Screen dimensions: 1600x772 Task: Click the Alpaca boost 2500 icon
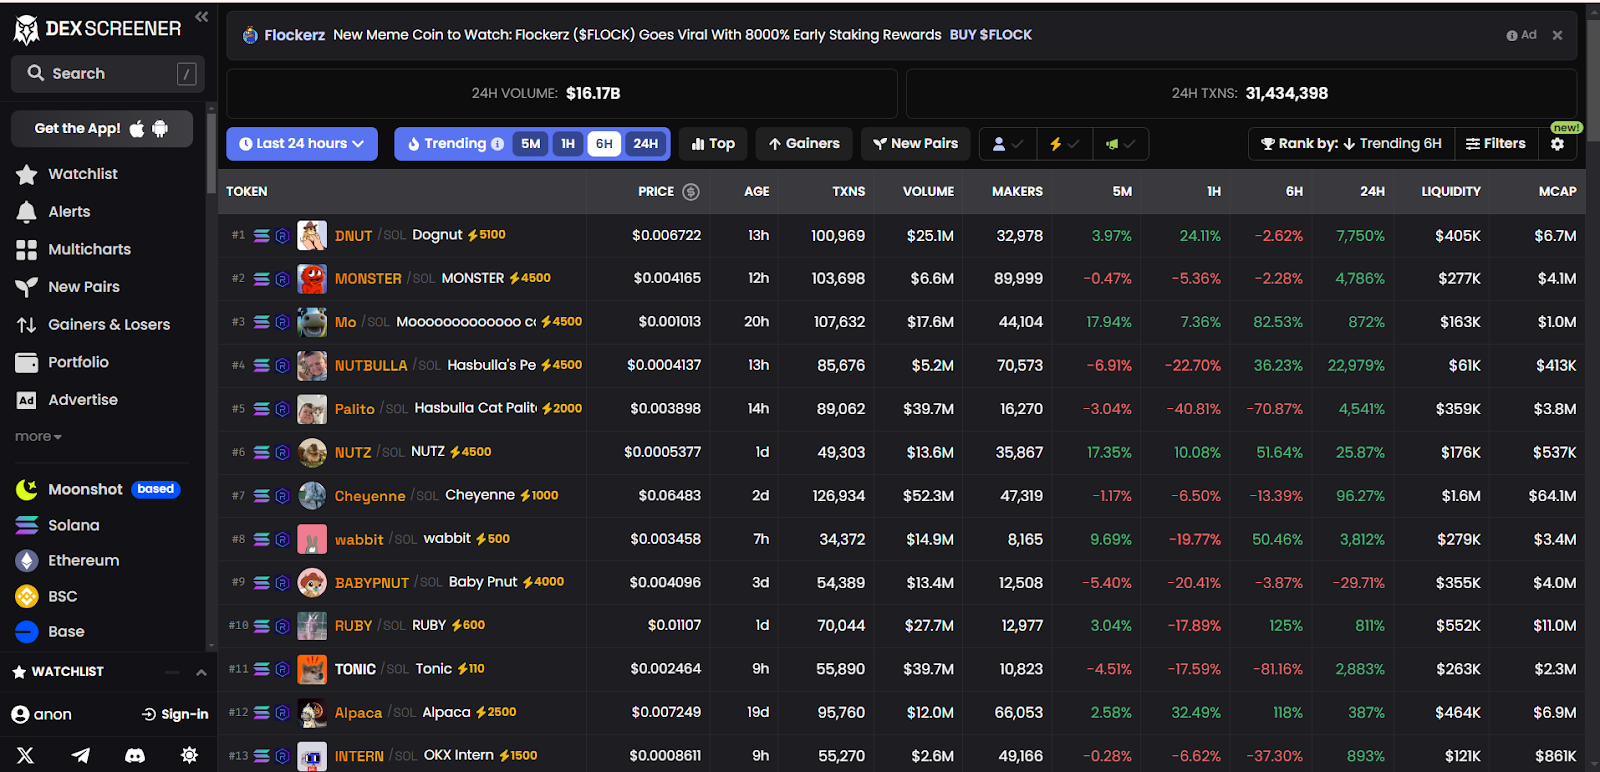[496, 712]
